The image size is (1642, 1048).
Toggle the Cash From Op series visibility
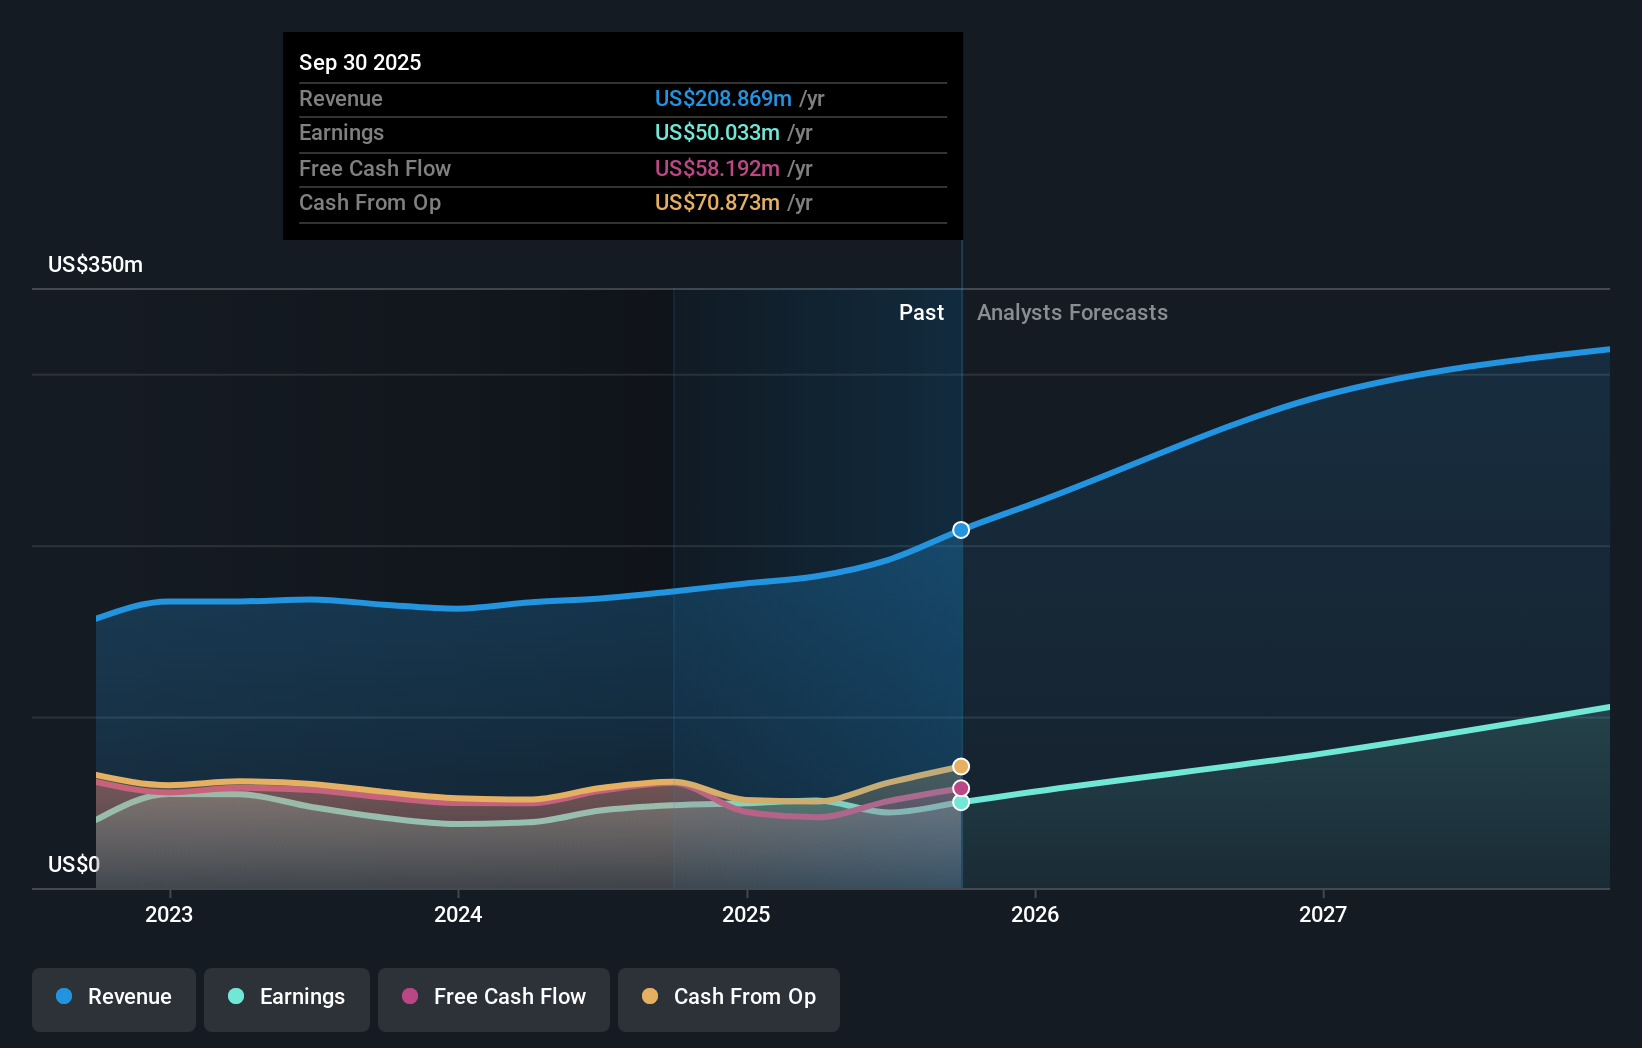(x=728, y=997)
